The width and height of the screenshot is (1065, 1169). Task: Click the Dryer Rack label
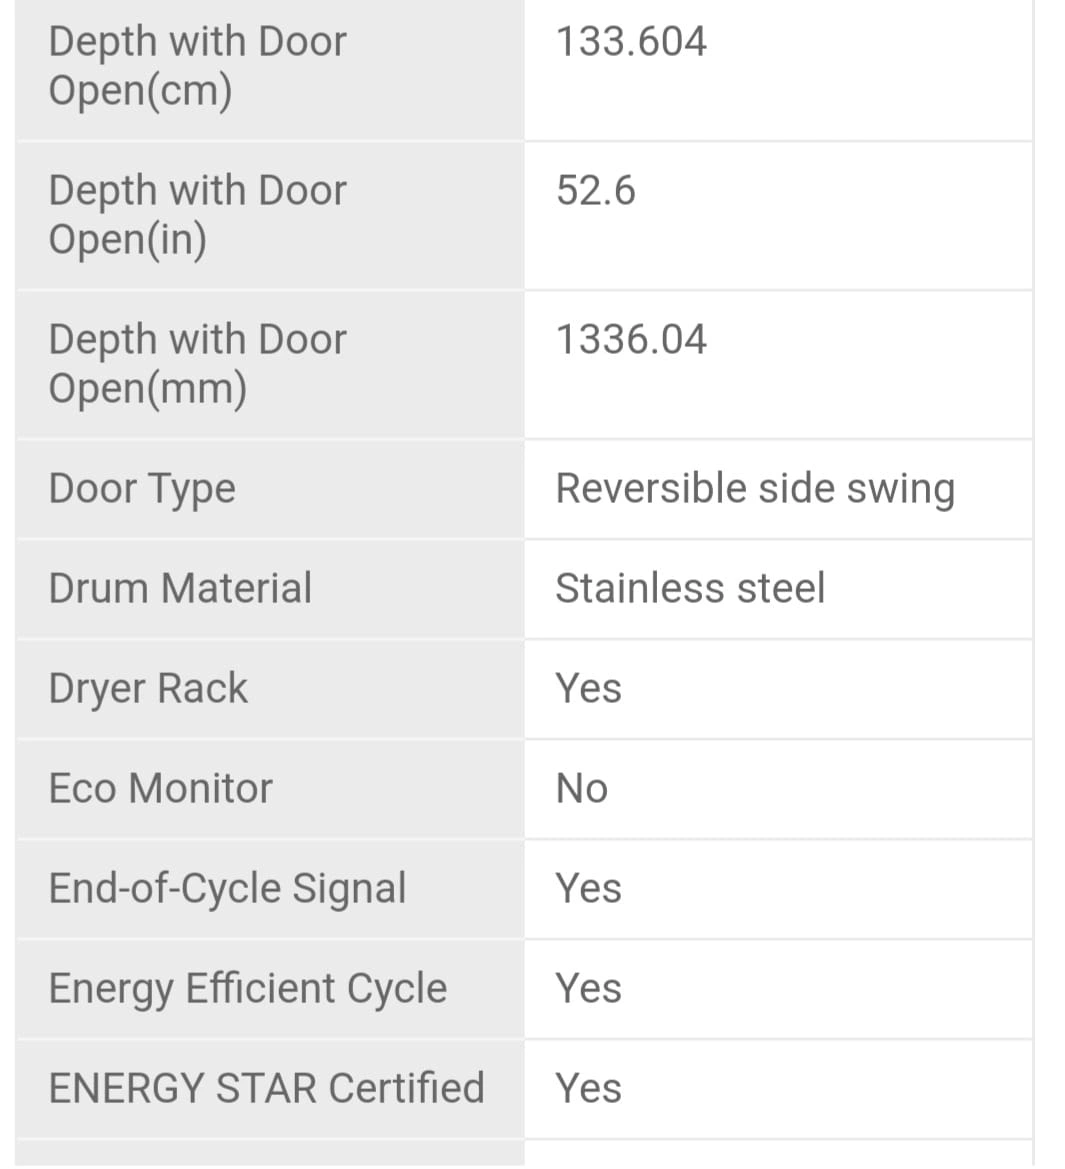click(148, 688)
